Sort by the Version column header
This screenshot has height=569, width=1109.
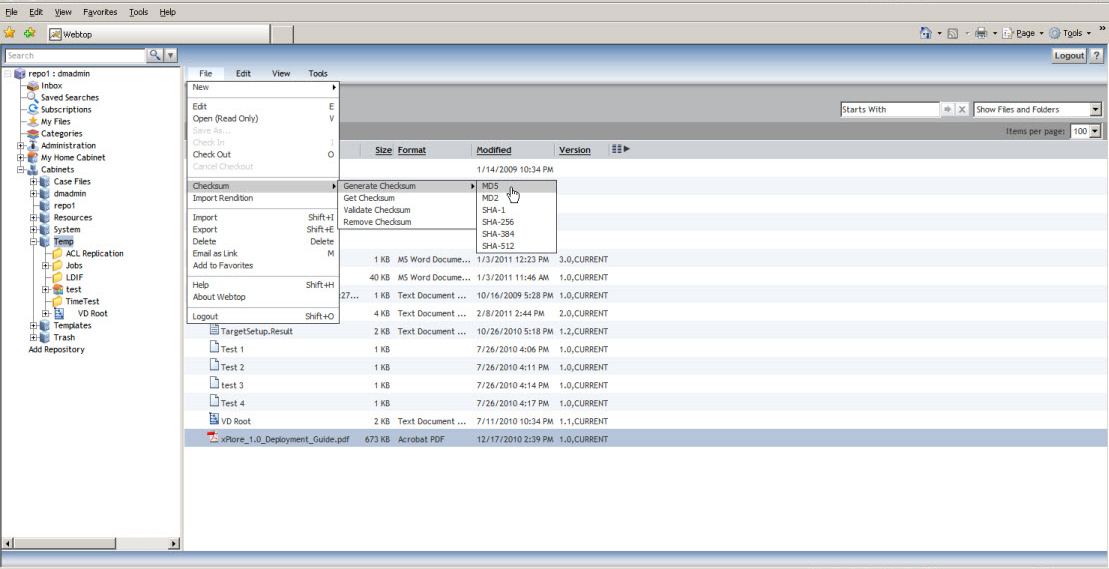574,150
